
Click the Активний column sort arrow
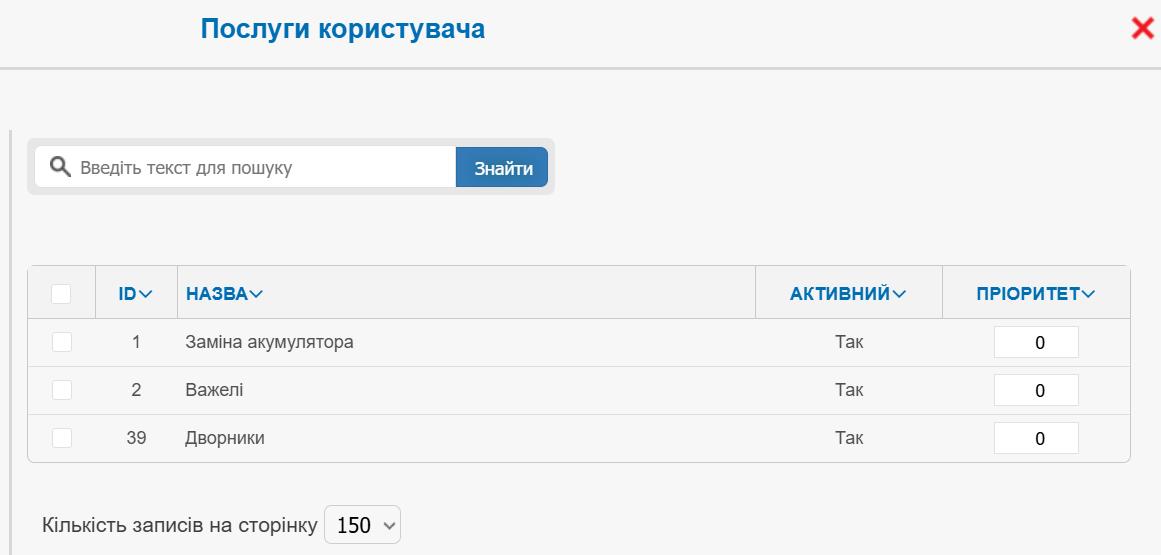click(x=899, y=294)
